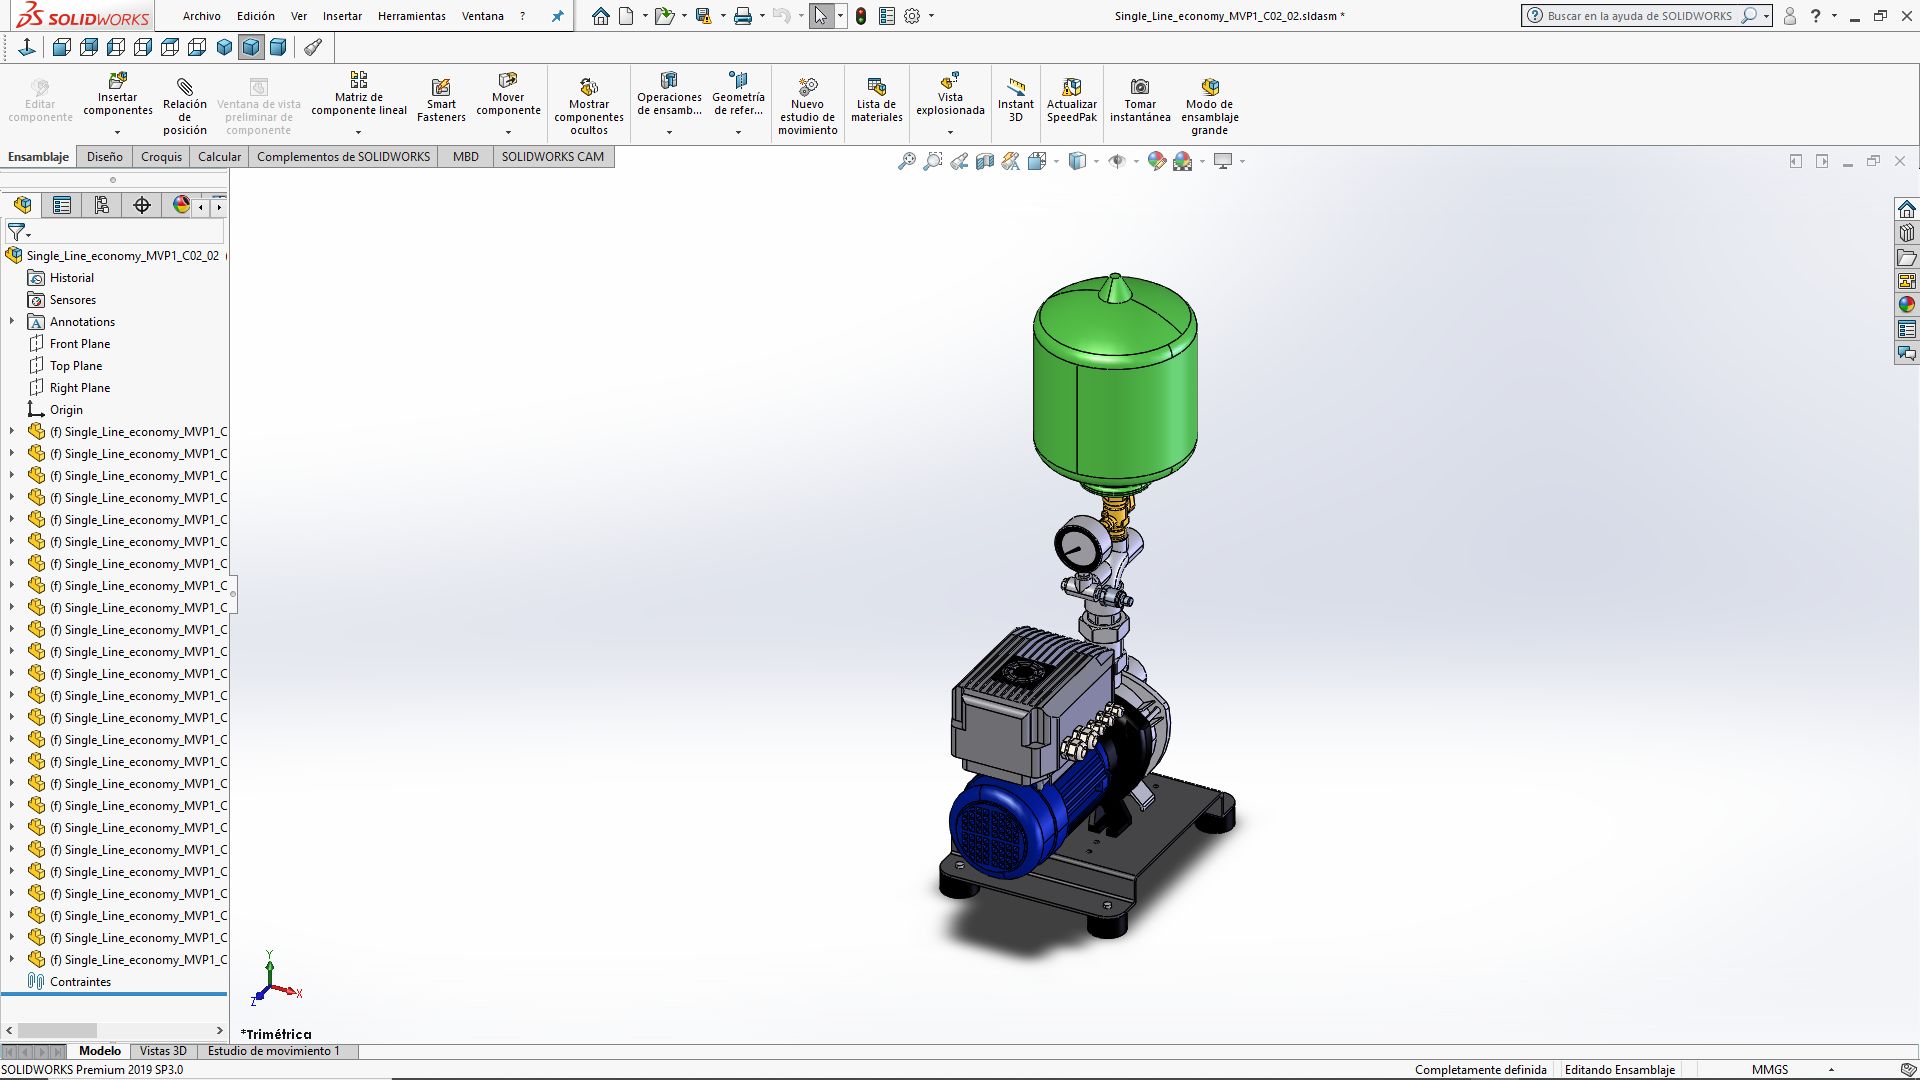Viewport: 1920px width, 1080px height.
Task: Switch to the Calcular tab
Action: 219,156
